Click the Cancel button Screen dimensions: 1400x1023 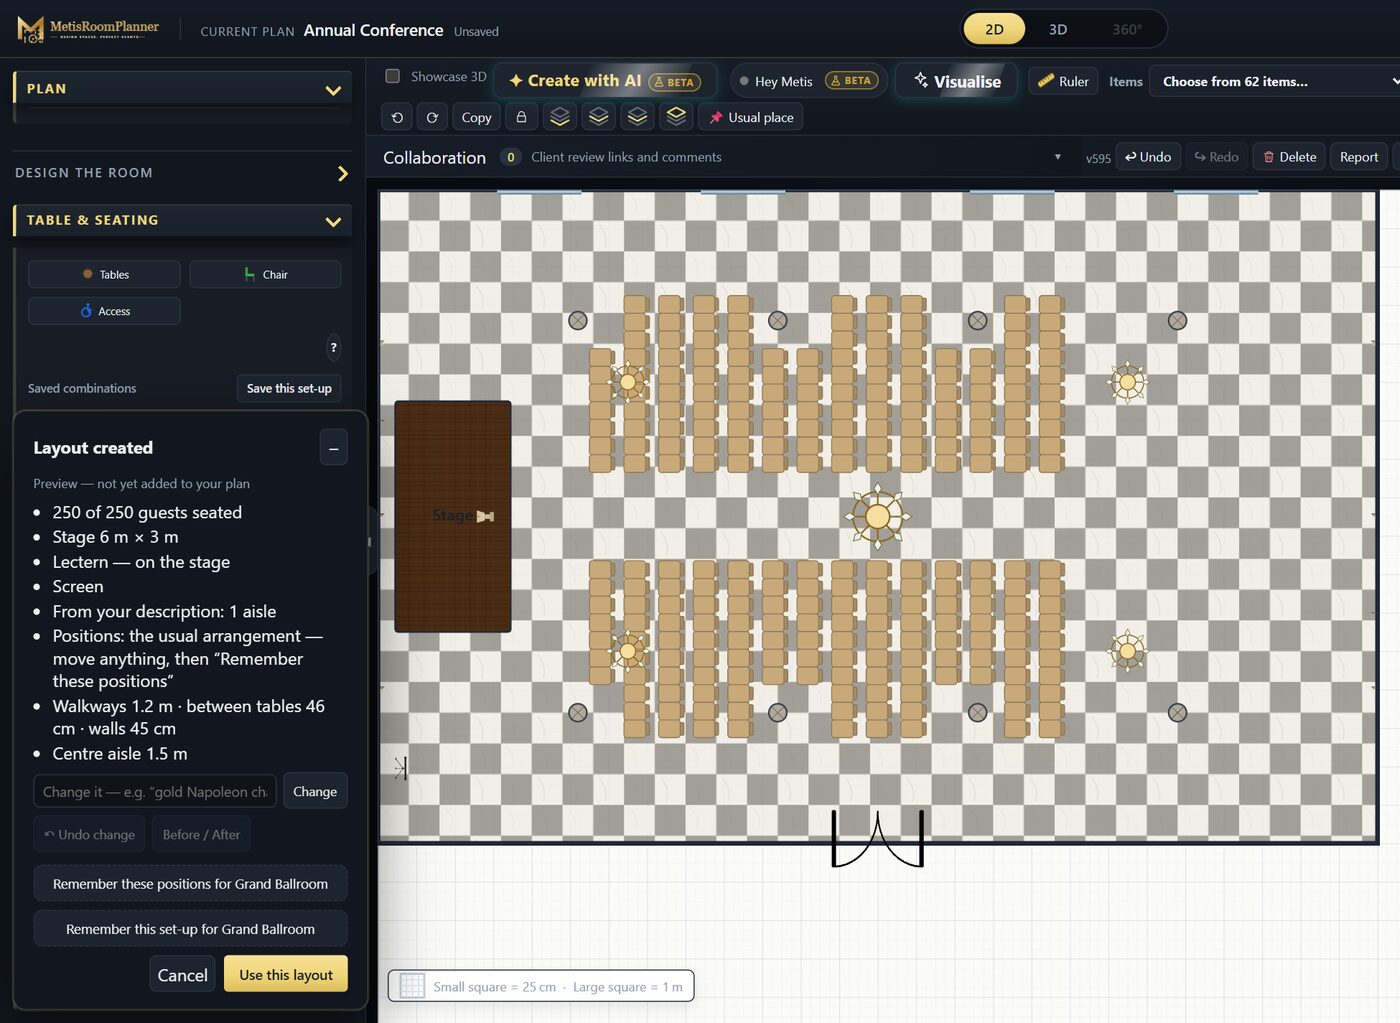click(x=182, y=975)
